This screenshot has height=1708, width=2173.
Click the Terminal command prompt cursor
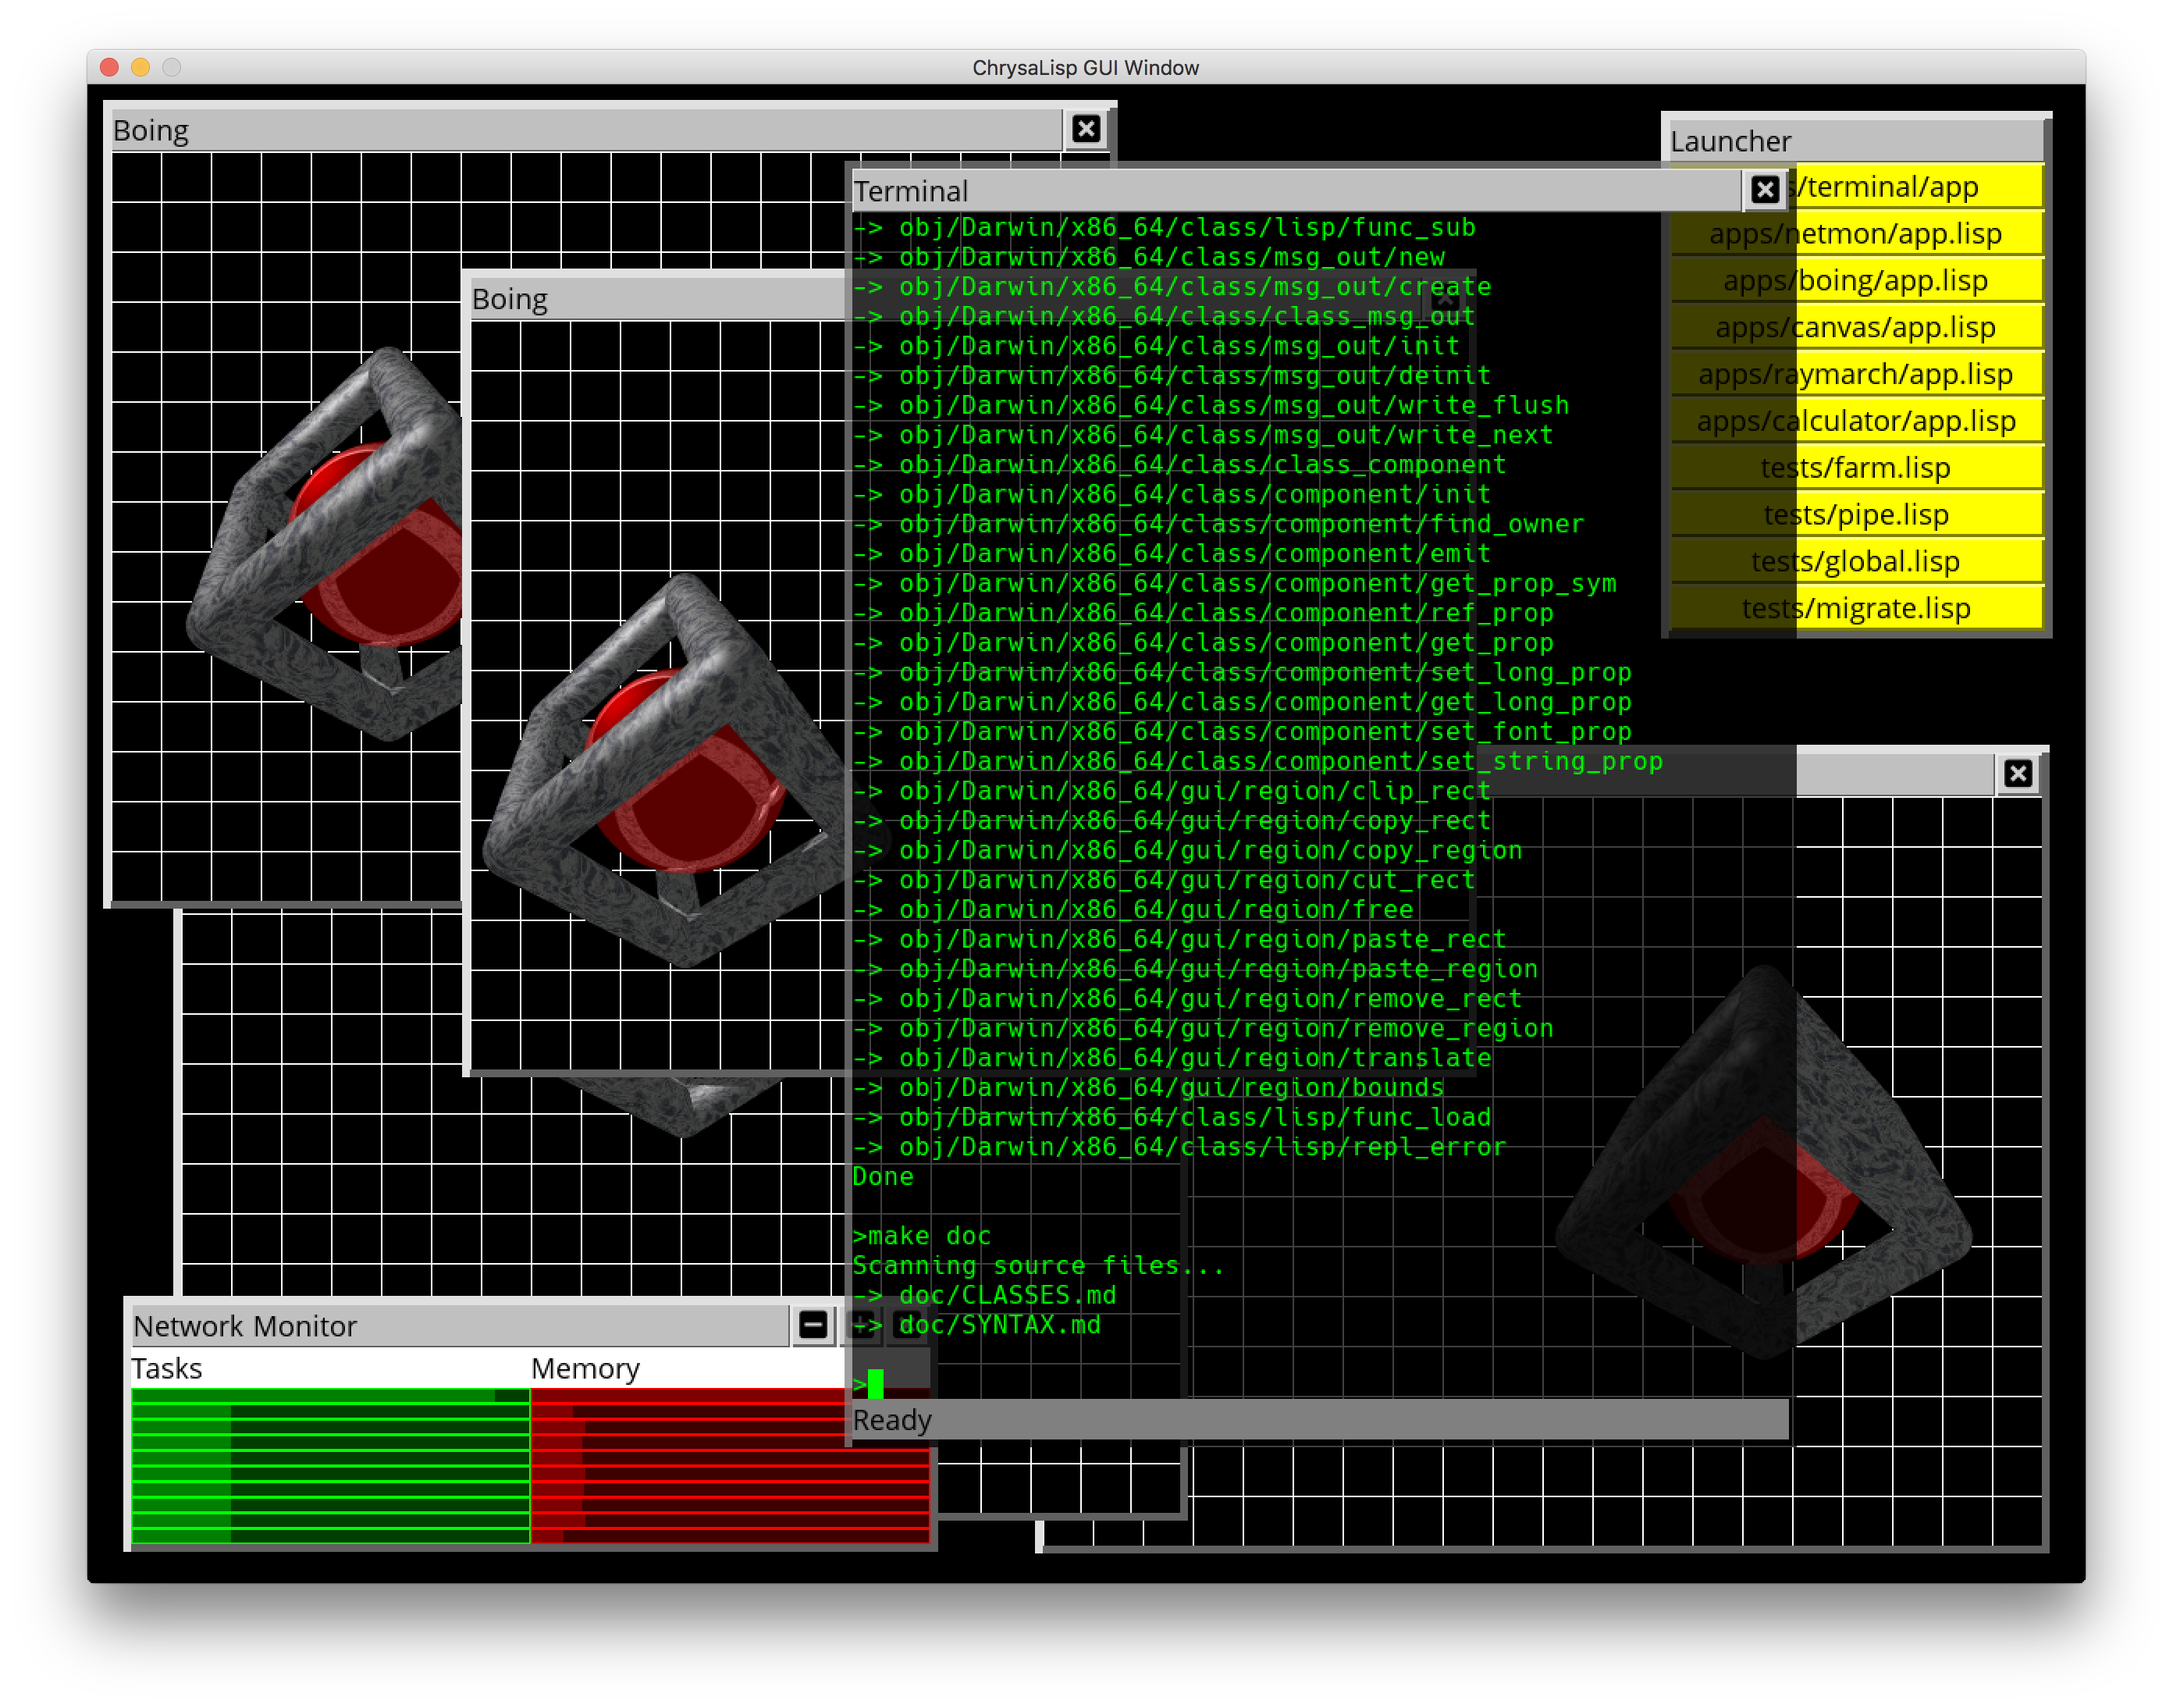point(876,1384)
